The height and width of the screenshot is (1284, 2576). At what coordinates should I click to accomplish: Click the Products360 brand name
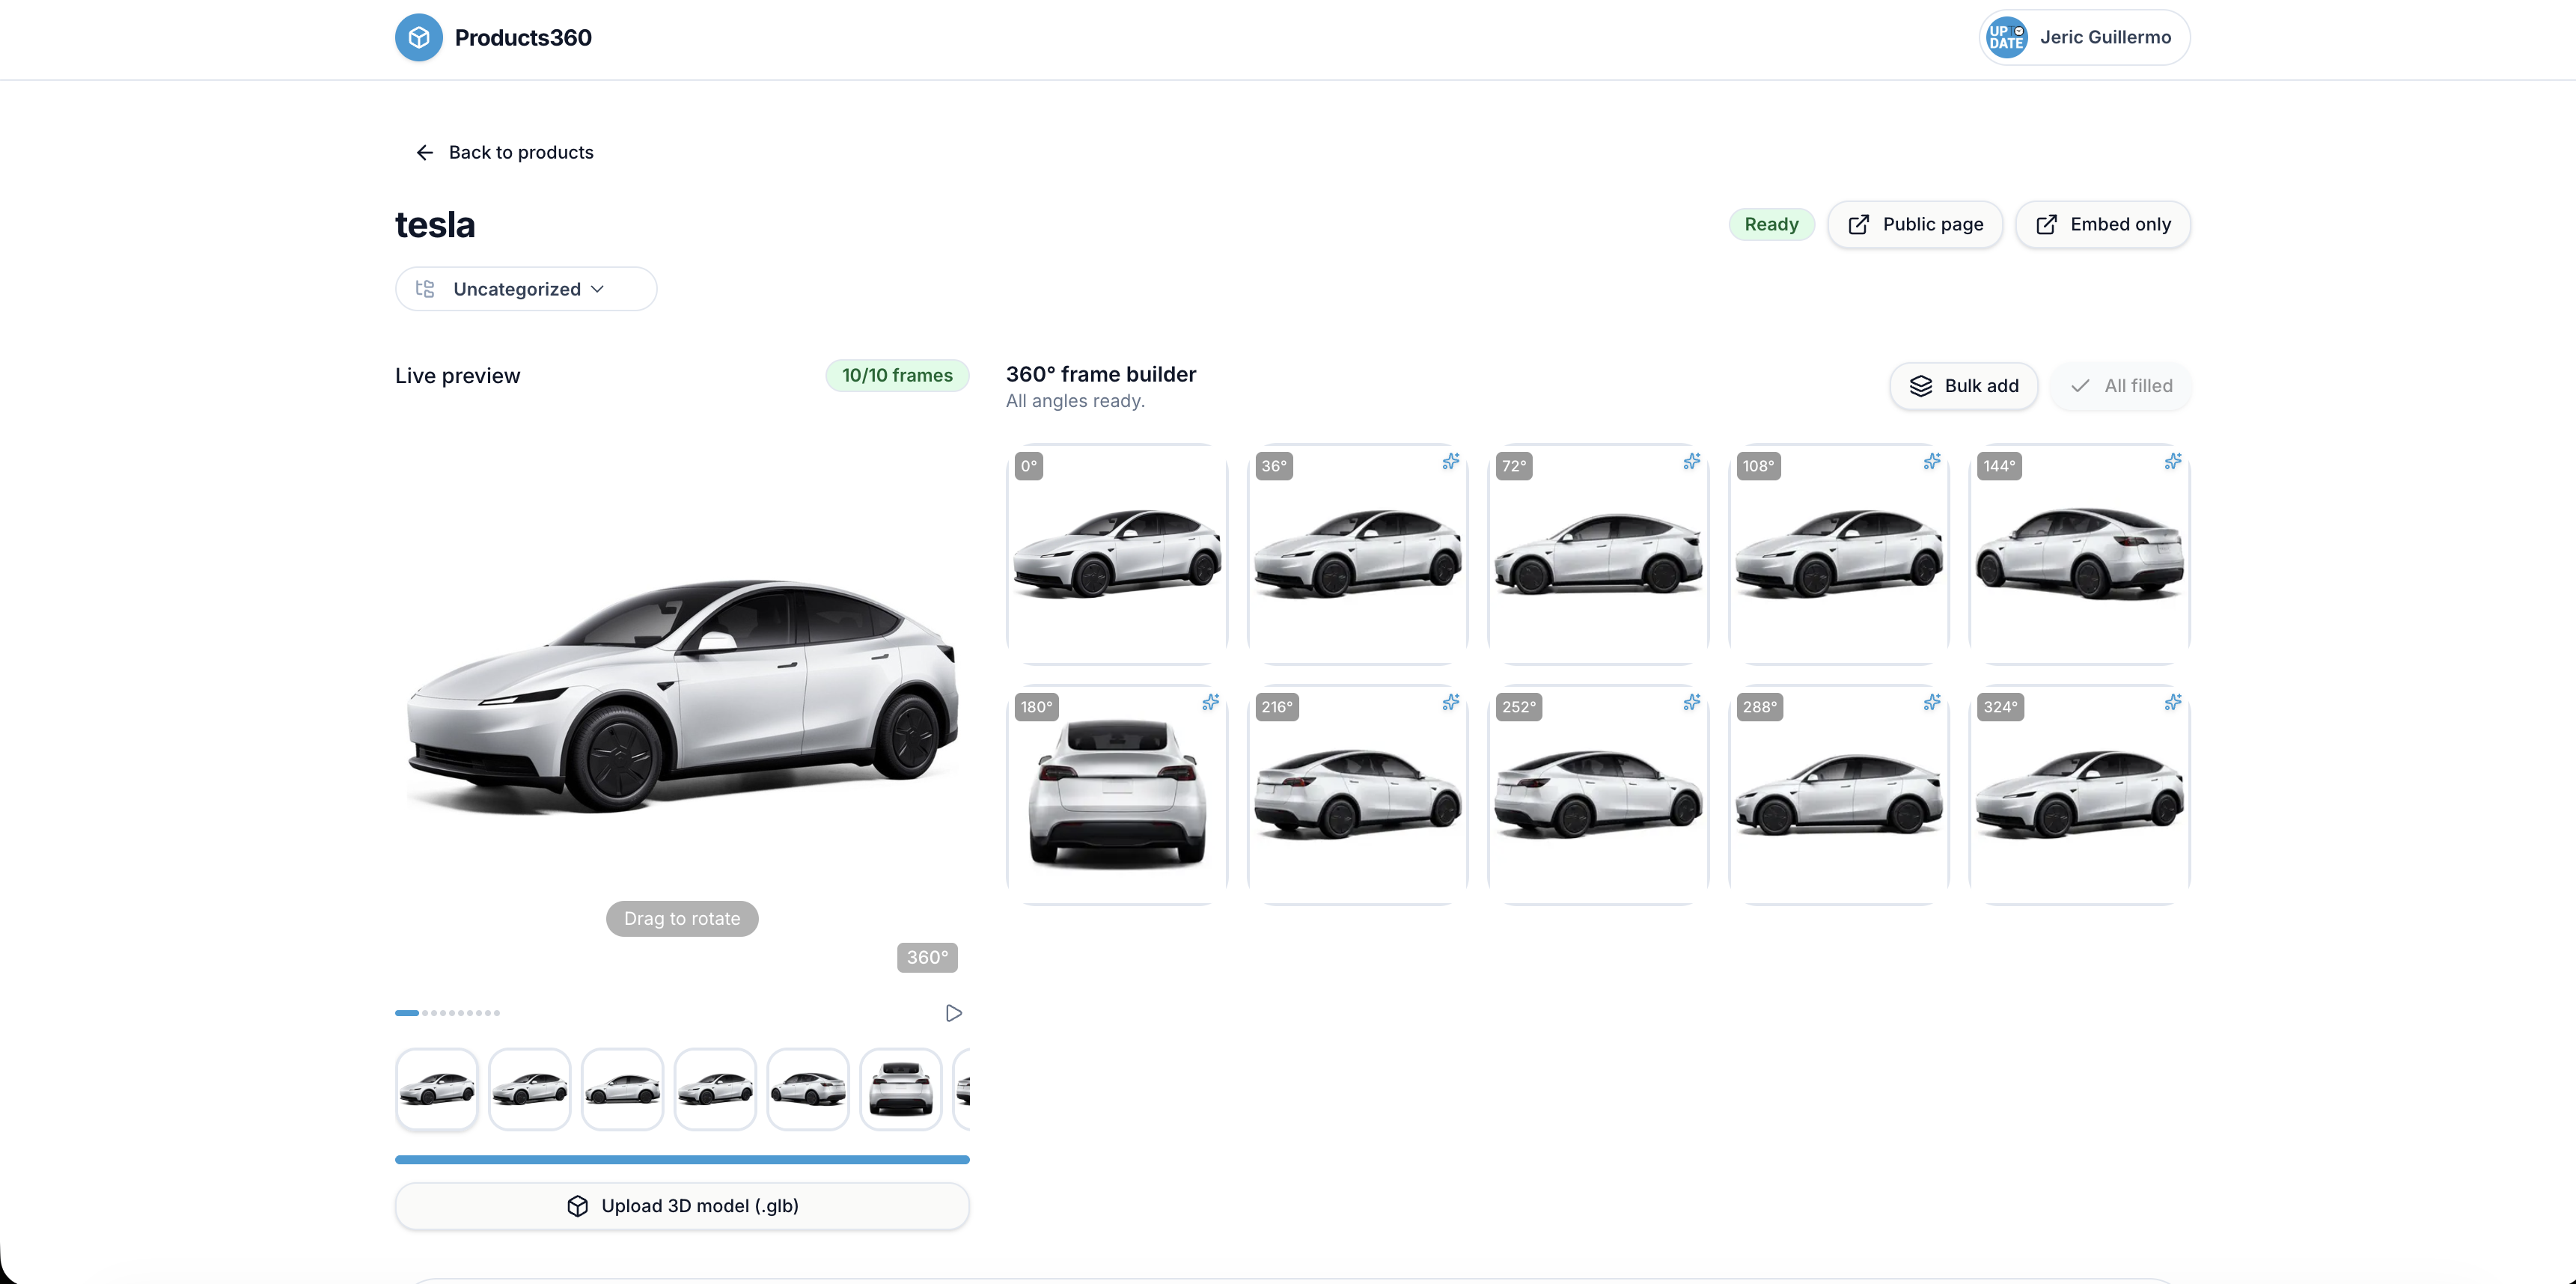point(523,38)
